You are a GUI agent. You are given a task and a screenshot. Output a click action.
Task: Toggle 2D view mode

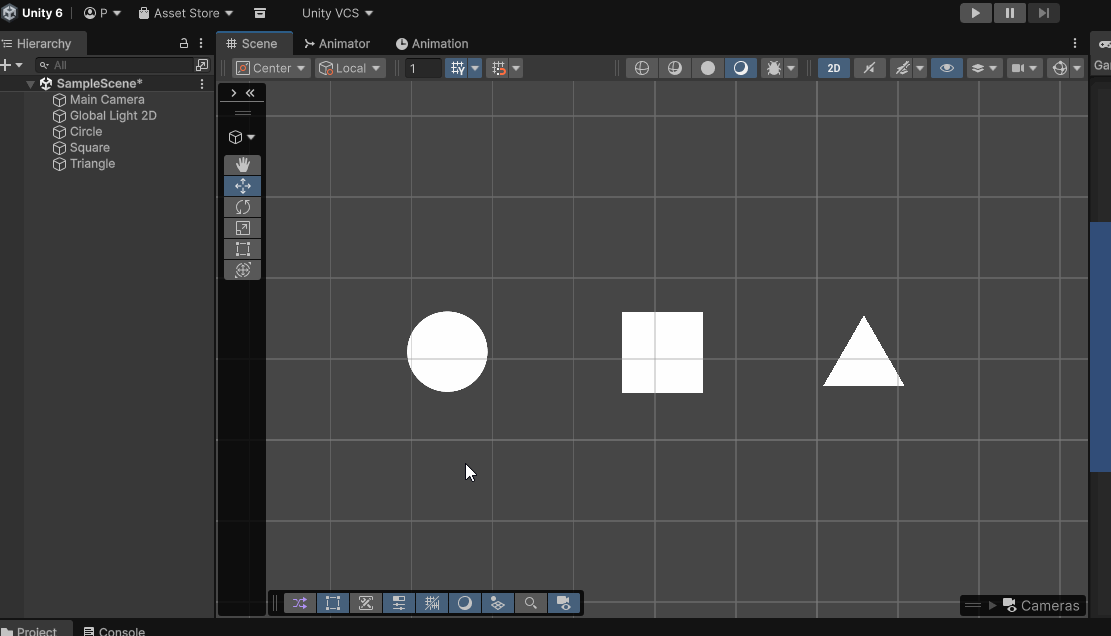click(834, 68)
